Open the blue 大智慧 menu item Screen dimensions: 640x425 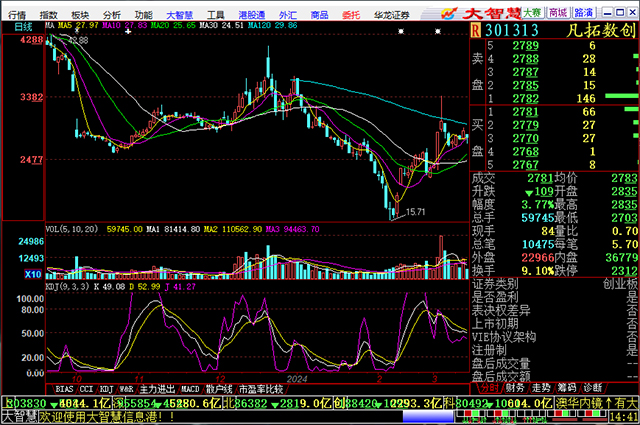click(x=180, y=15)
